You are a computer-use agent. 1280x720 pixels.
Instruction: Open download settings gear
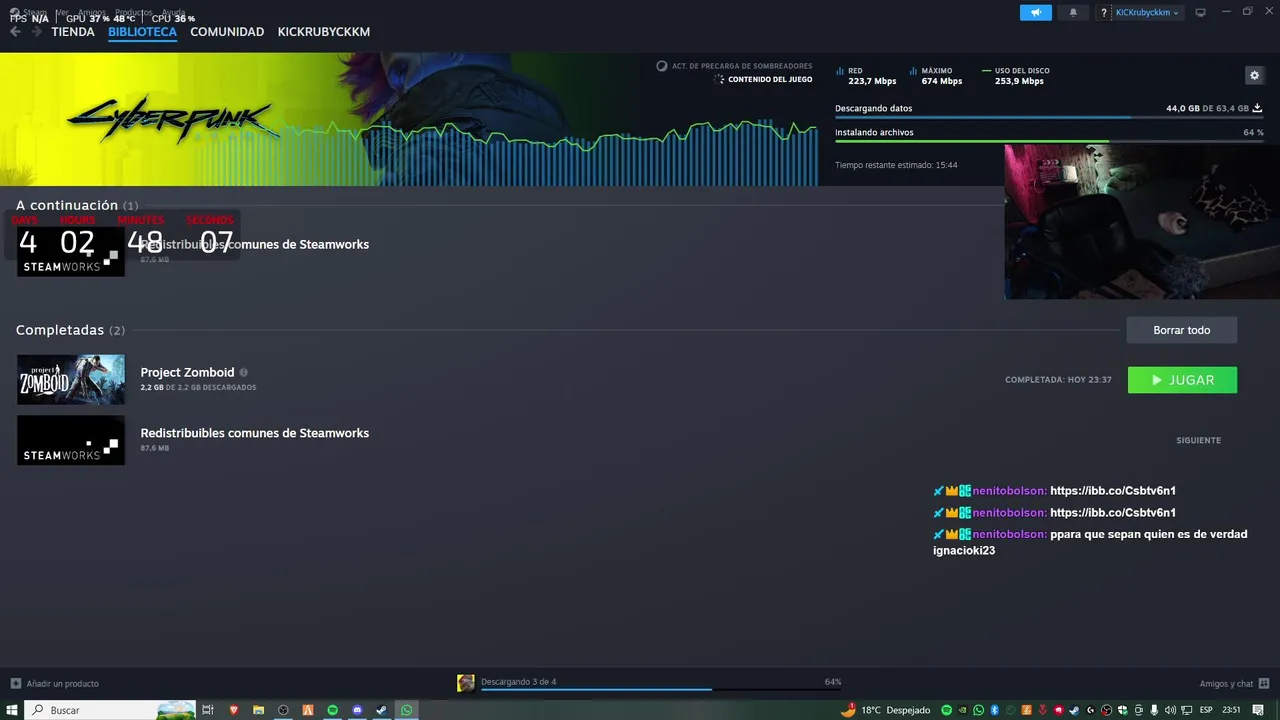tap(1254, 75)
